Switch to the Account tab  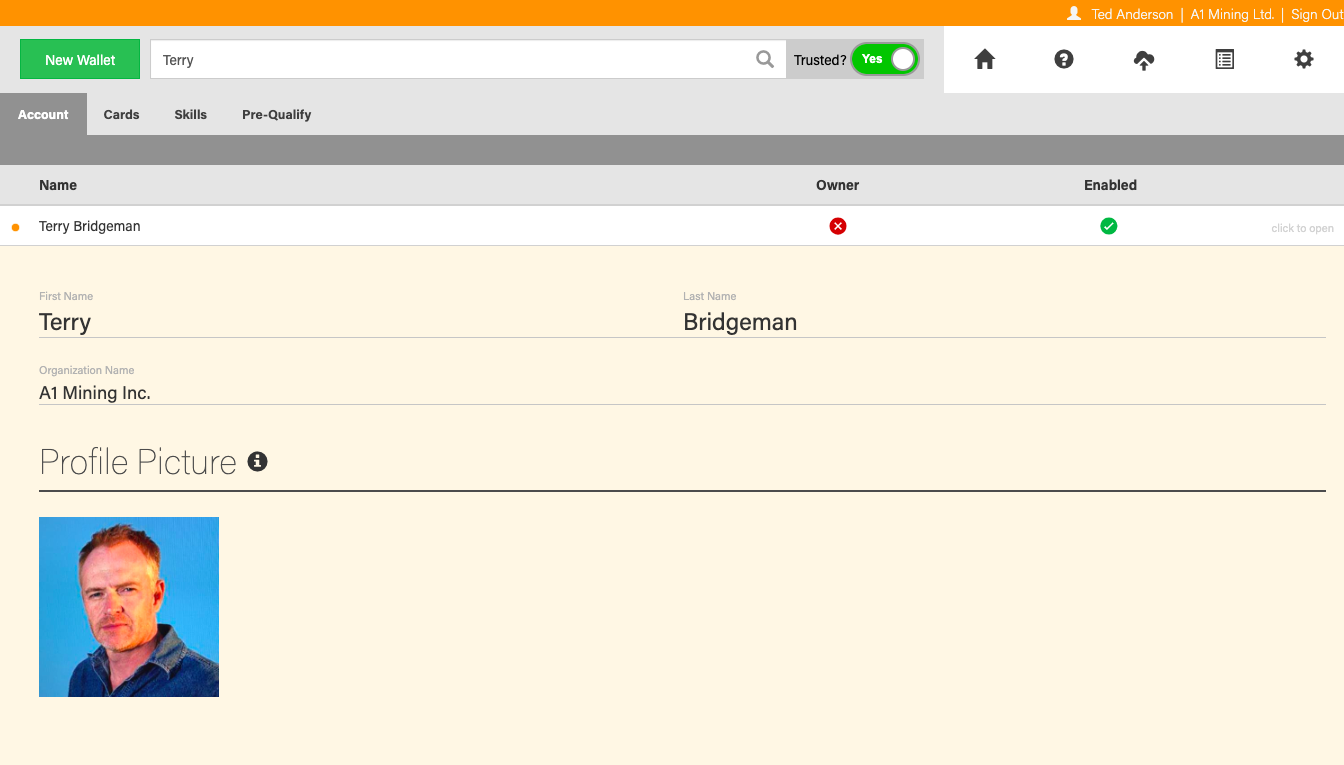[43, 114]
